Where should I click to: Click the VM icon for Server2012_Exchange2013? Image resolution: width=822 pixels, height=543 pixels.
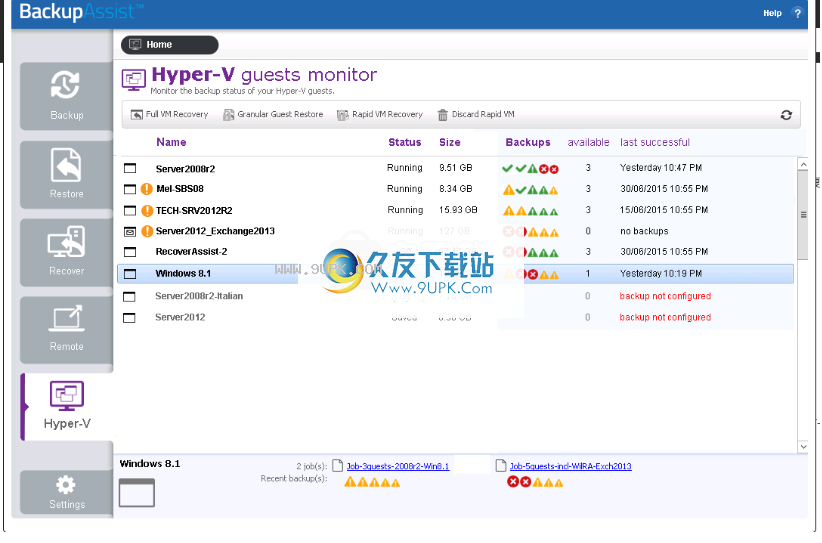pos(129,231)
